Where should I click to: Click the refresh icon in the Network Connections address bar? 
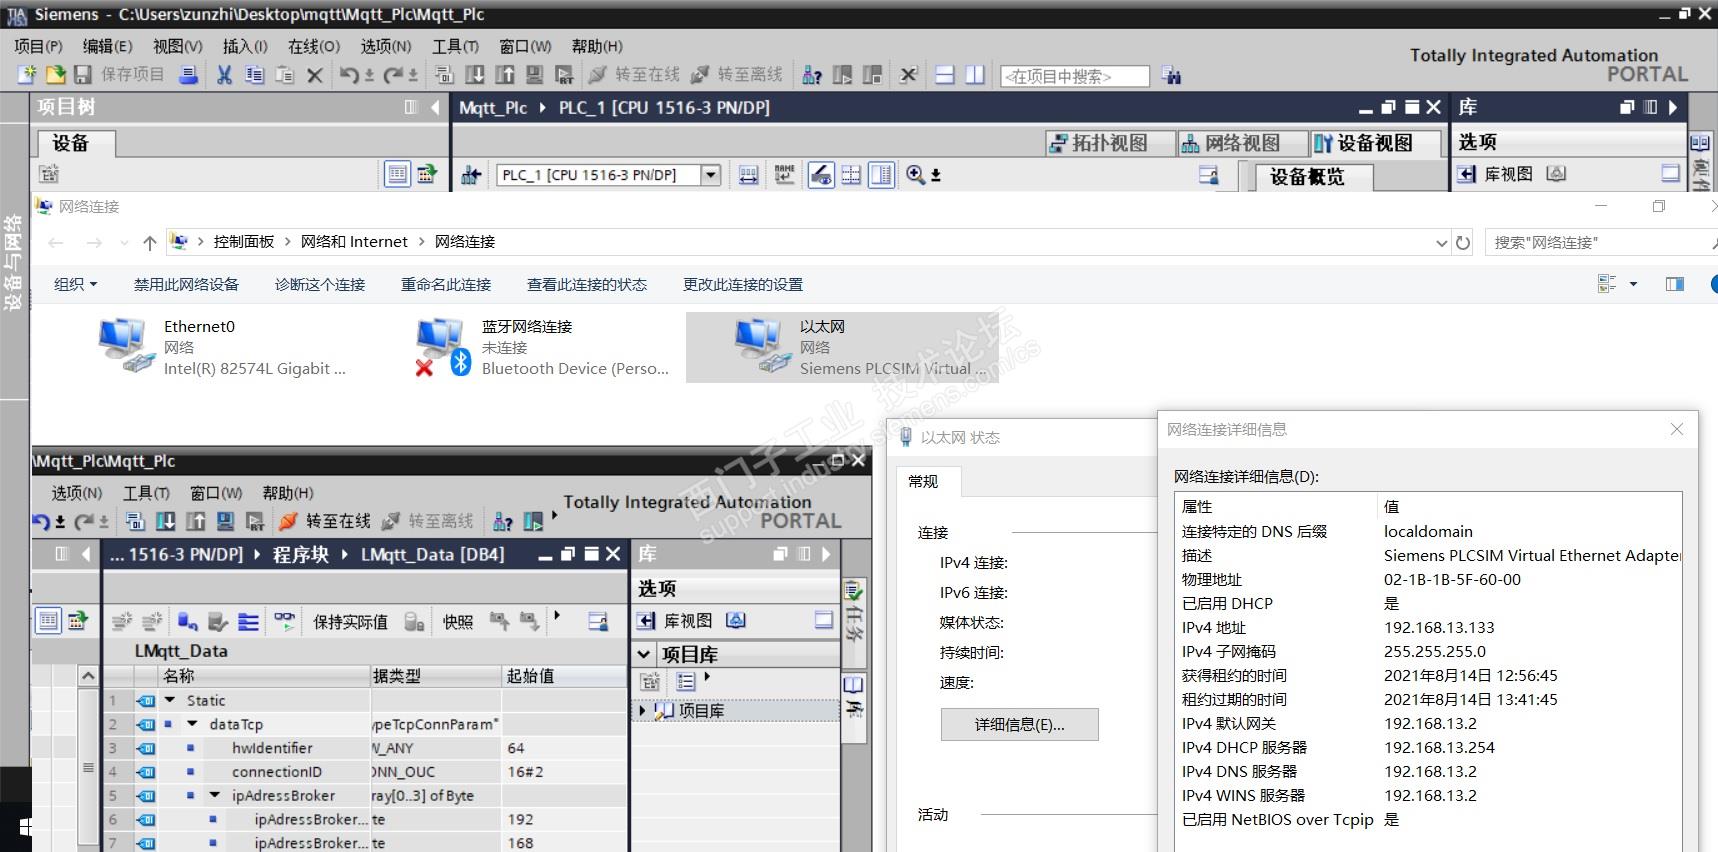[1463, 242]
